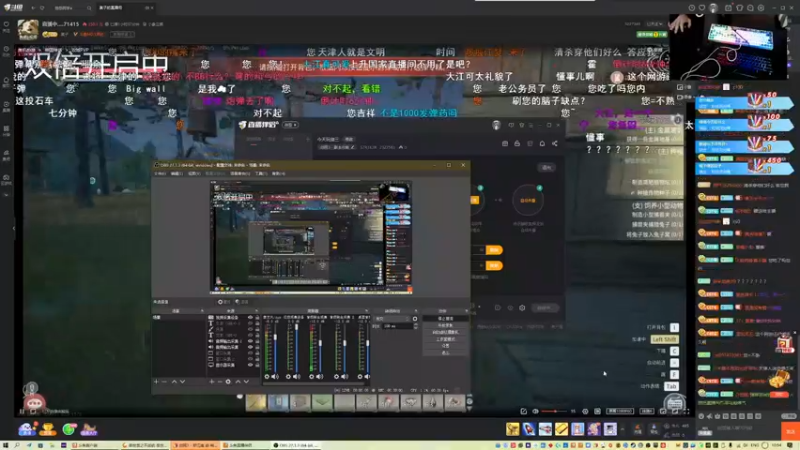Open gear settings of third OBS mixer channel
This screenshot has height=450, width=800.
[311, 377]
